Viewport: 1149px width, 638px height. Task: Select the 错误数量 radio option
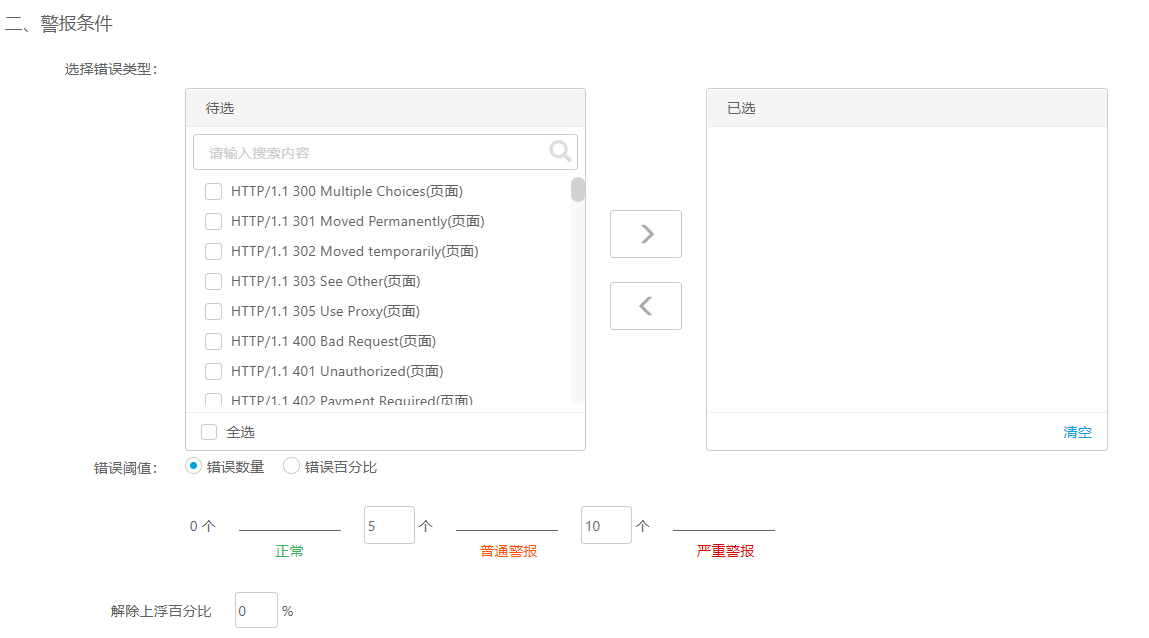194,466
